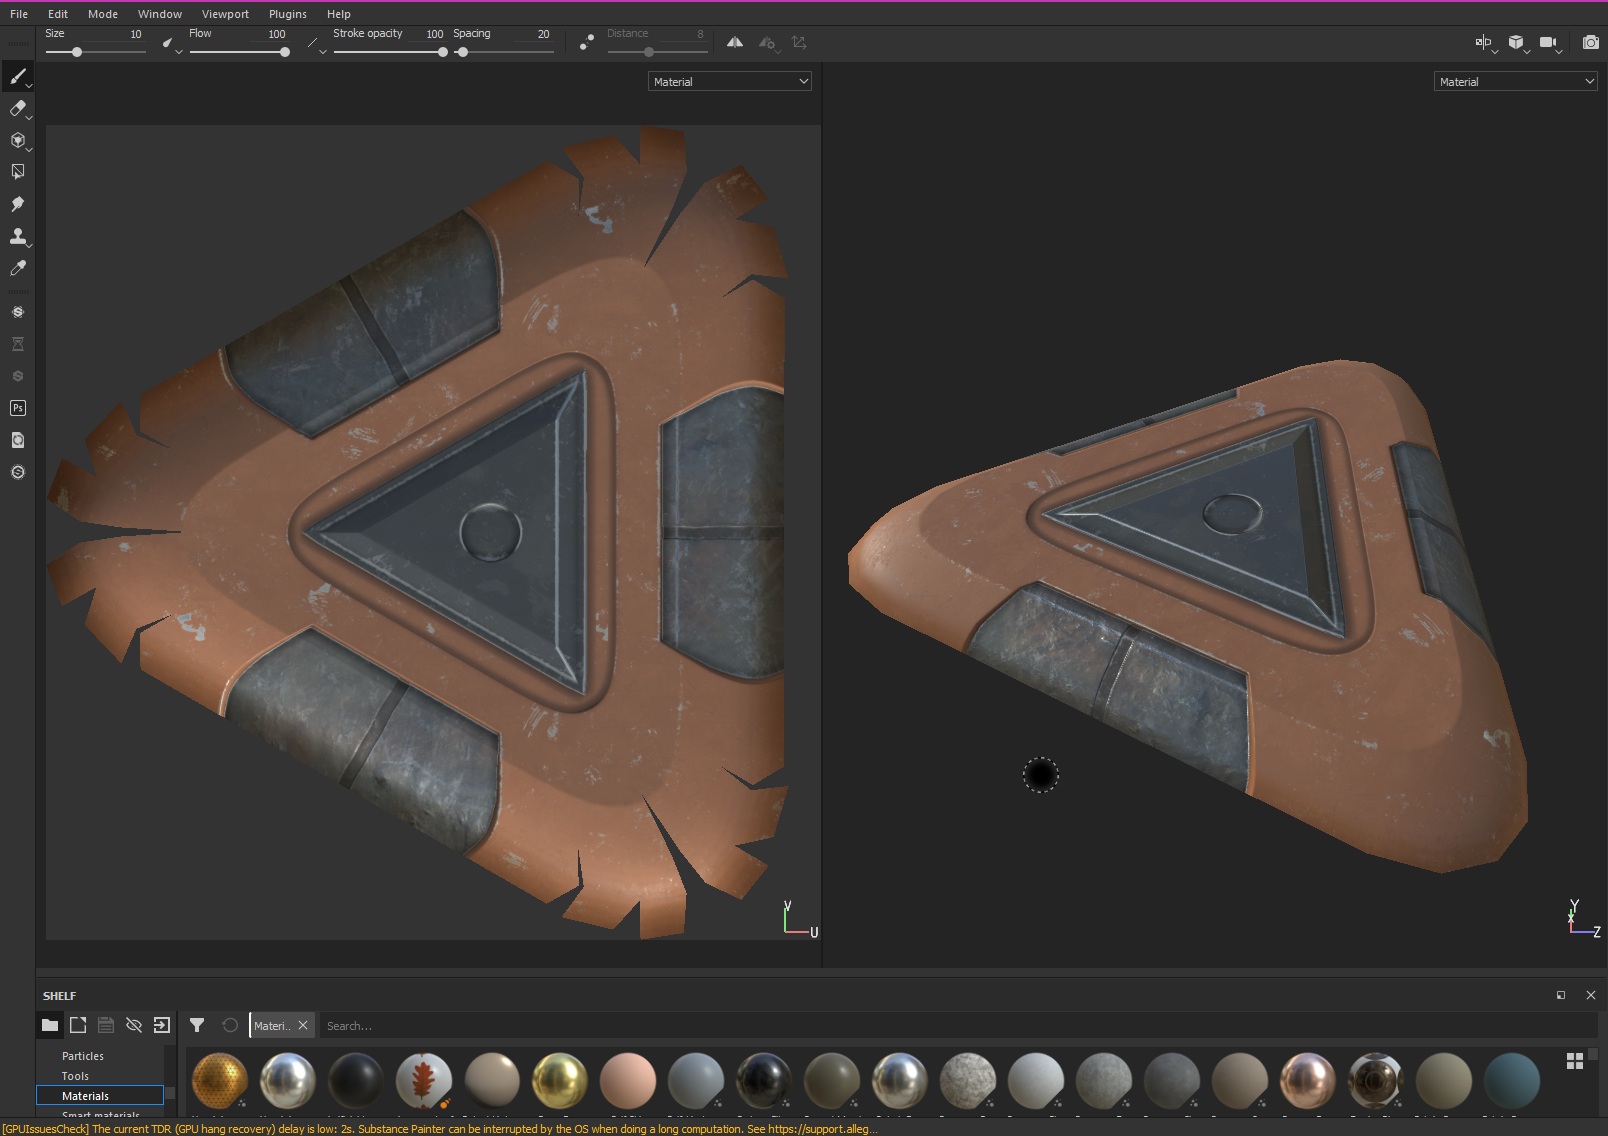The height and width of the screenshot is (1136, 1608).
Task: Open the left viewport Material dropdown
Action: [730, 82]
